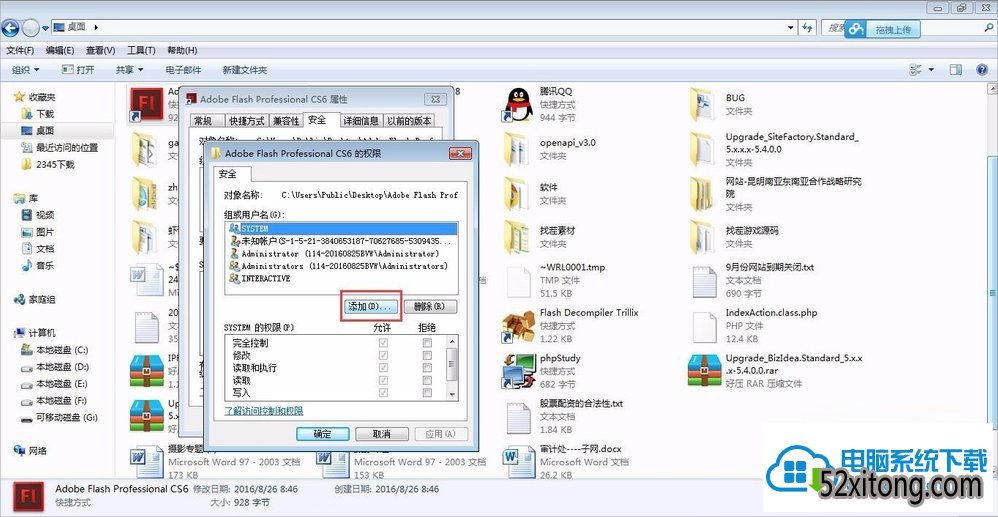This screenshot has height=517, width=998.
Task: Select the Upgrade_BizIdea.Standard rar archive icon
Action: coord(705,371)
